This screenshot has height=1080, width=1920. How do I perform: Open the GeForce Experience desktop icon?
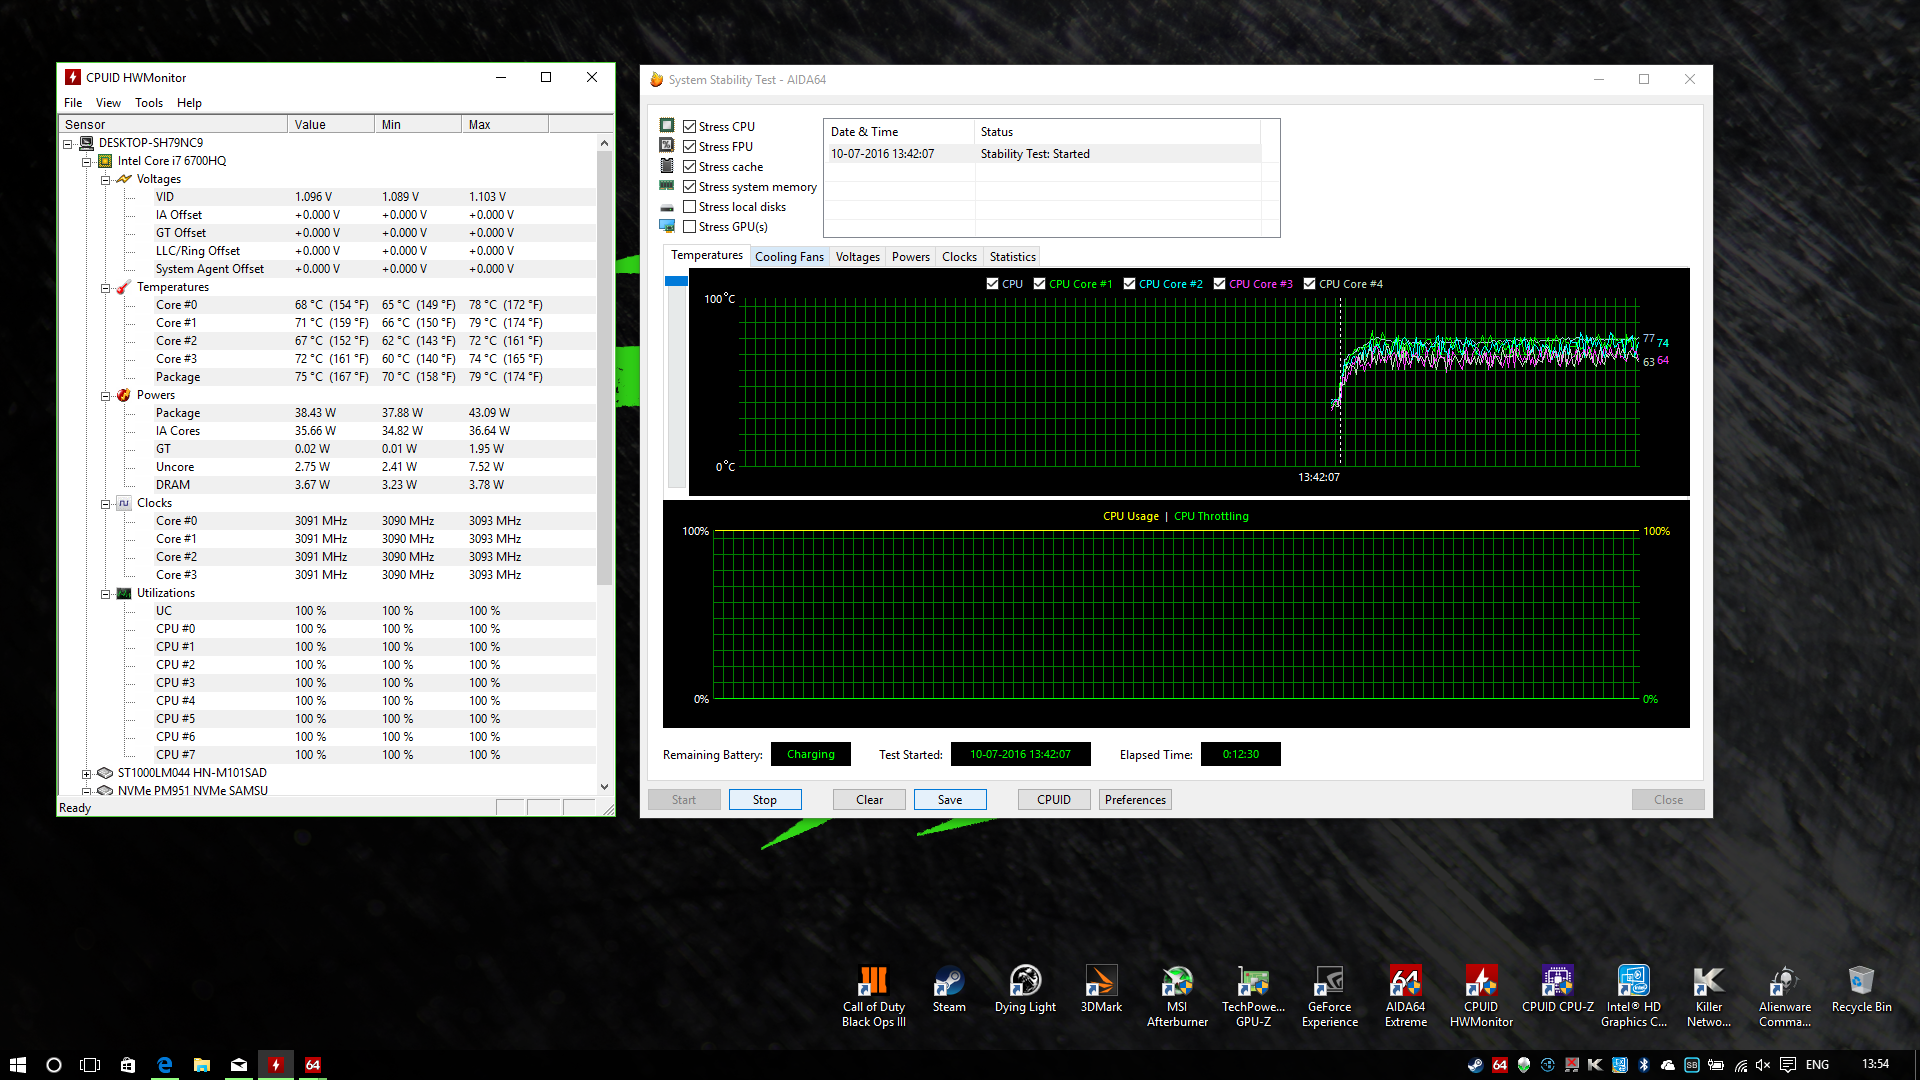tap(1329, 996)
